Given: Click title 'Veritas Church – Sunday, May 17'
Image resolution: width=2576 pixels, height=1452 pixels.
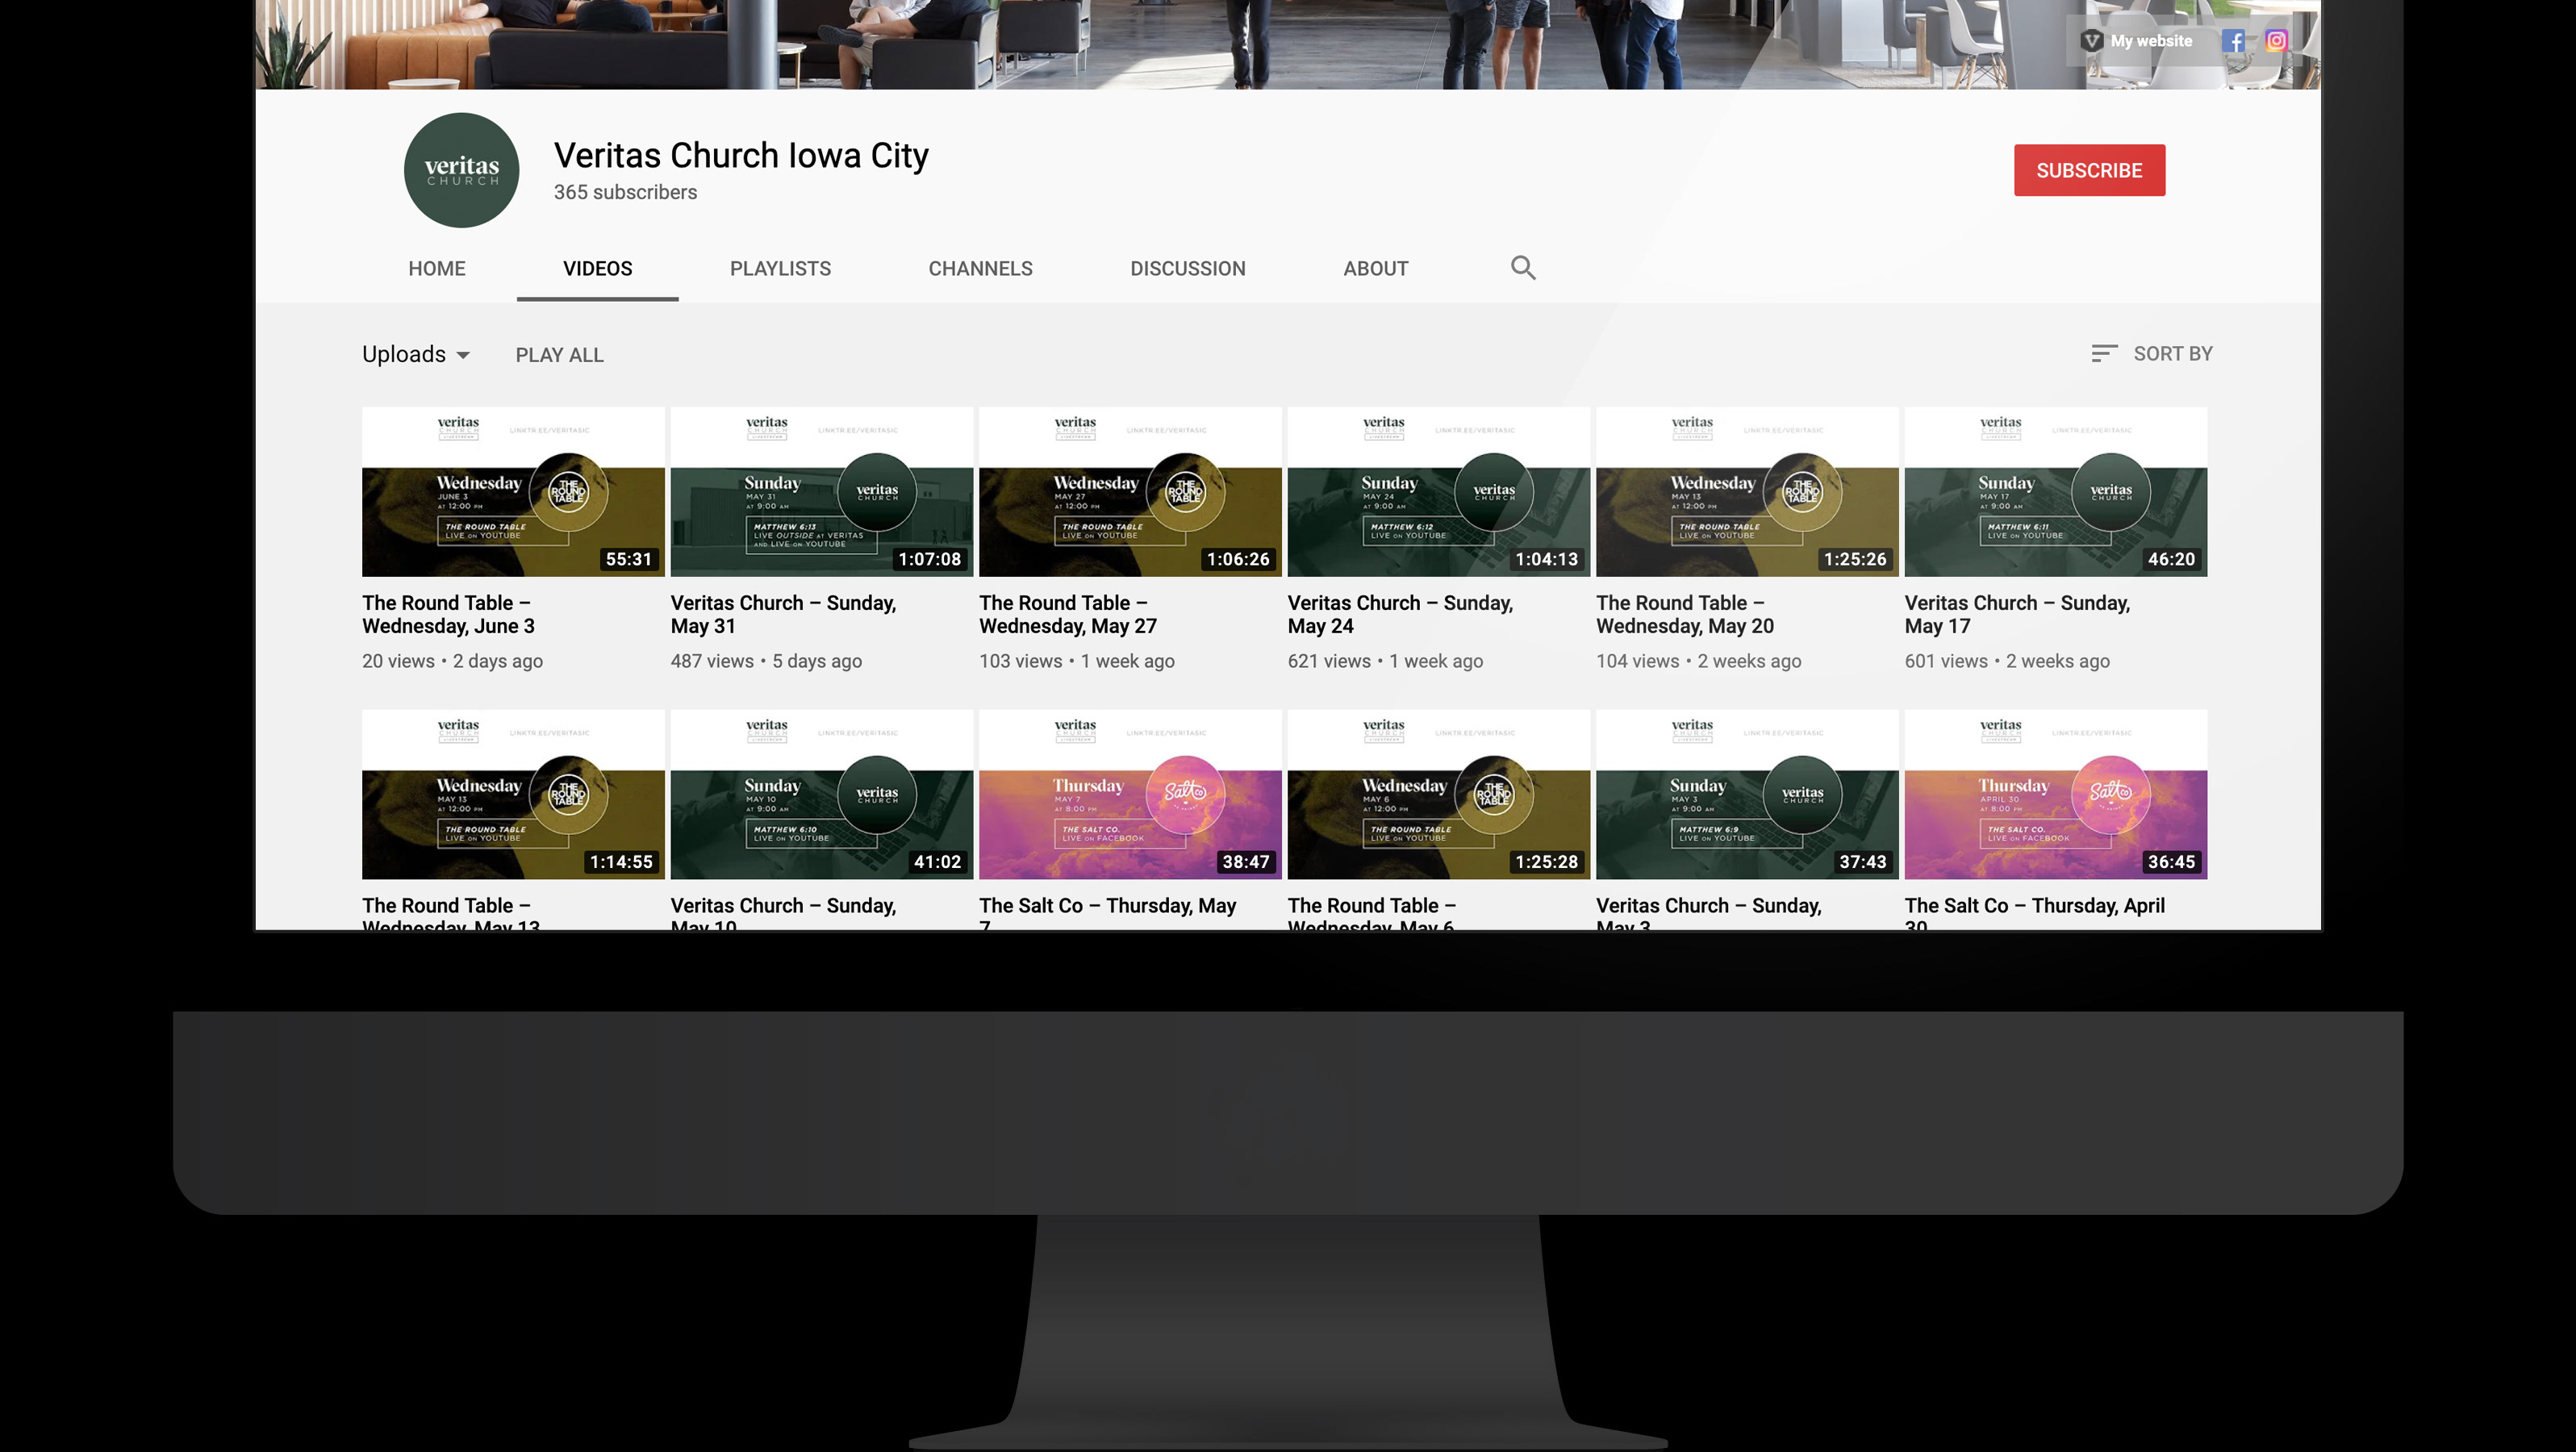Looking at the screenshot, I should [2017, 614].
